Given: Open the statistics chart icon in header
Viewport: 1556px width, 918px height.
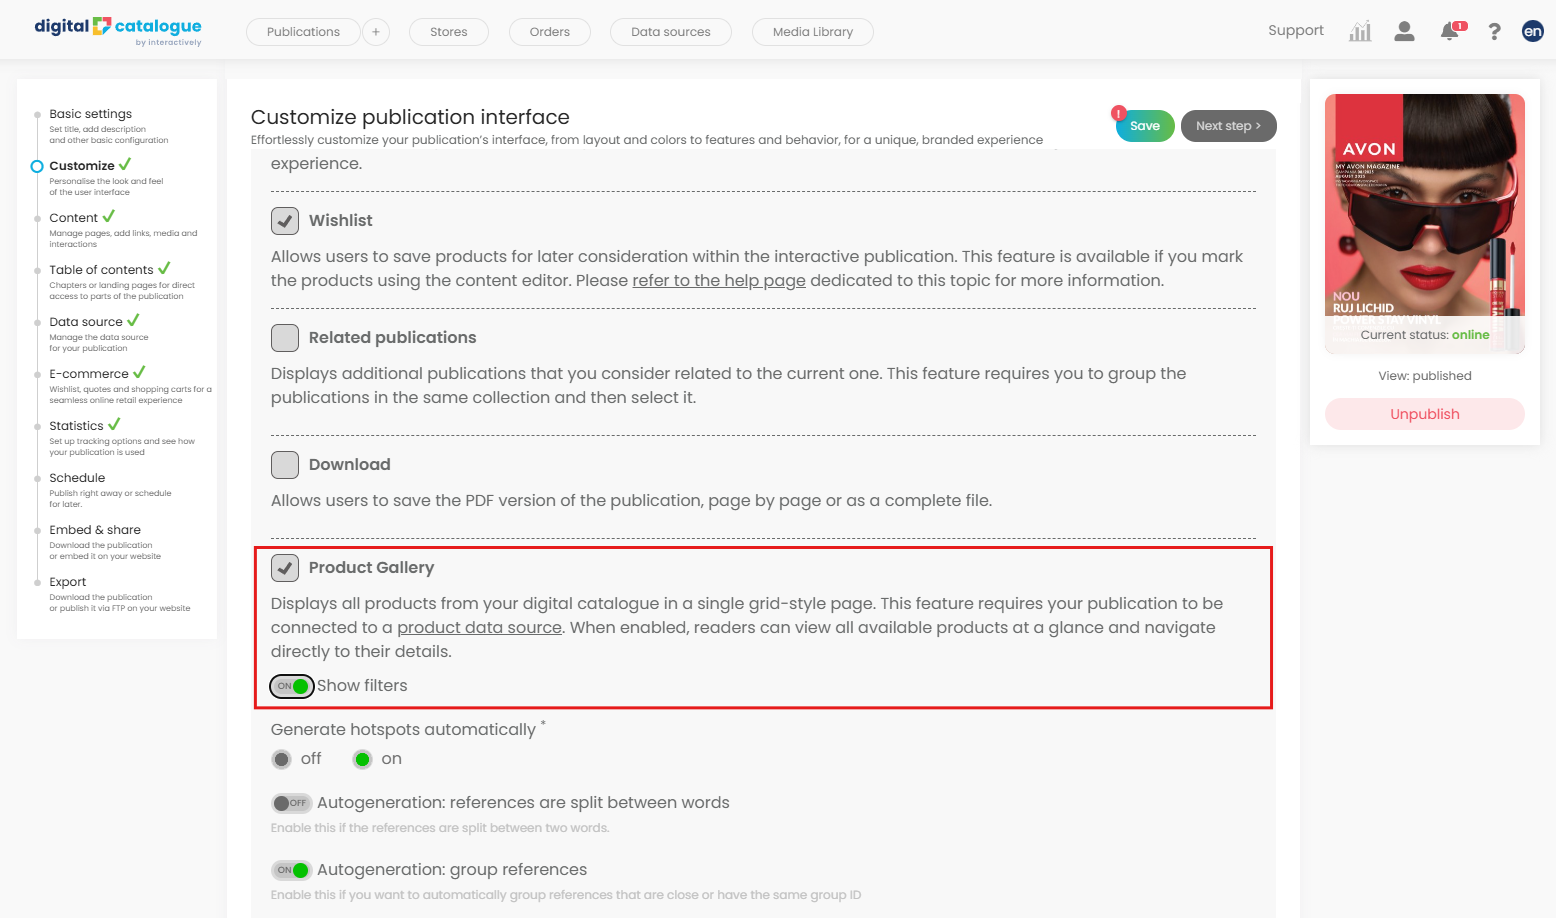Looking at the screenshot, I should (x=1359, y=31).
